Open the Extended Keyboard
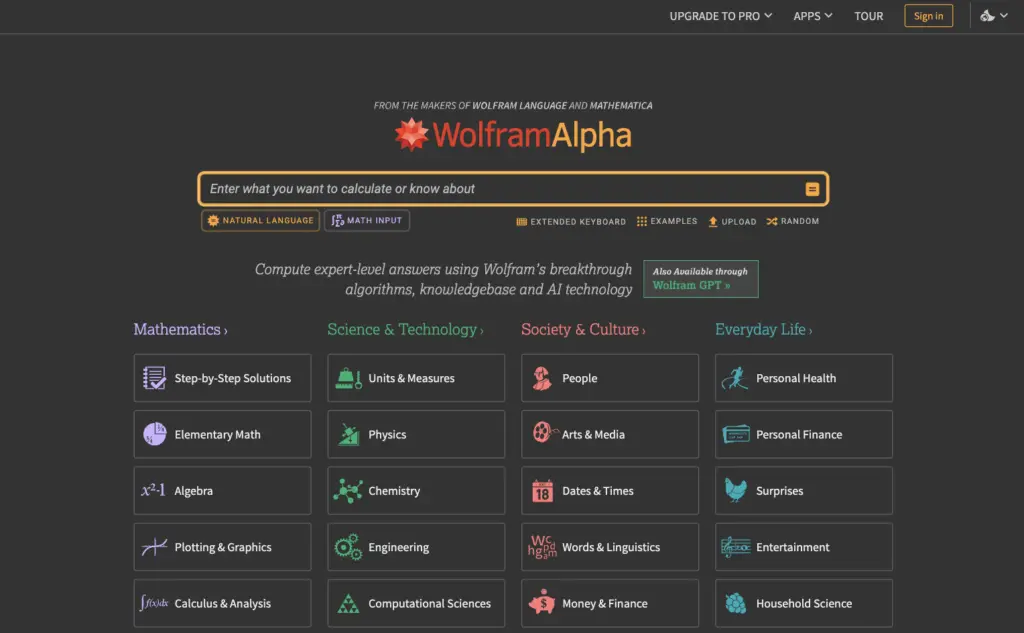The height and width of the screenshot is (633, 1024). click(x=571, y=221)
